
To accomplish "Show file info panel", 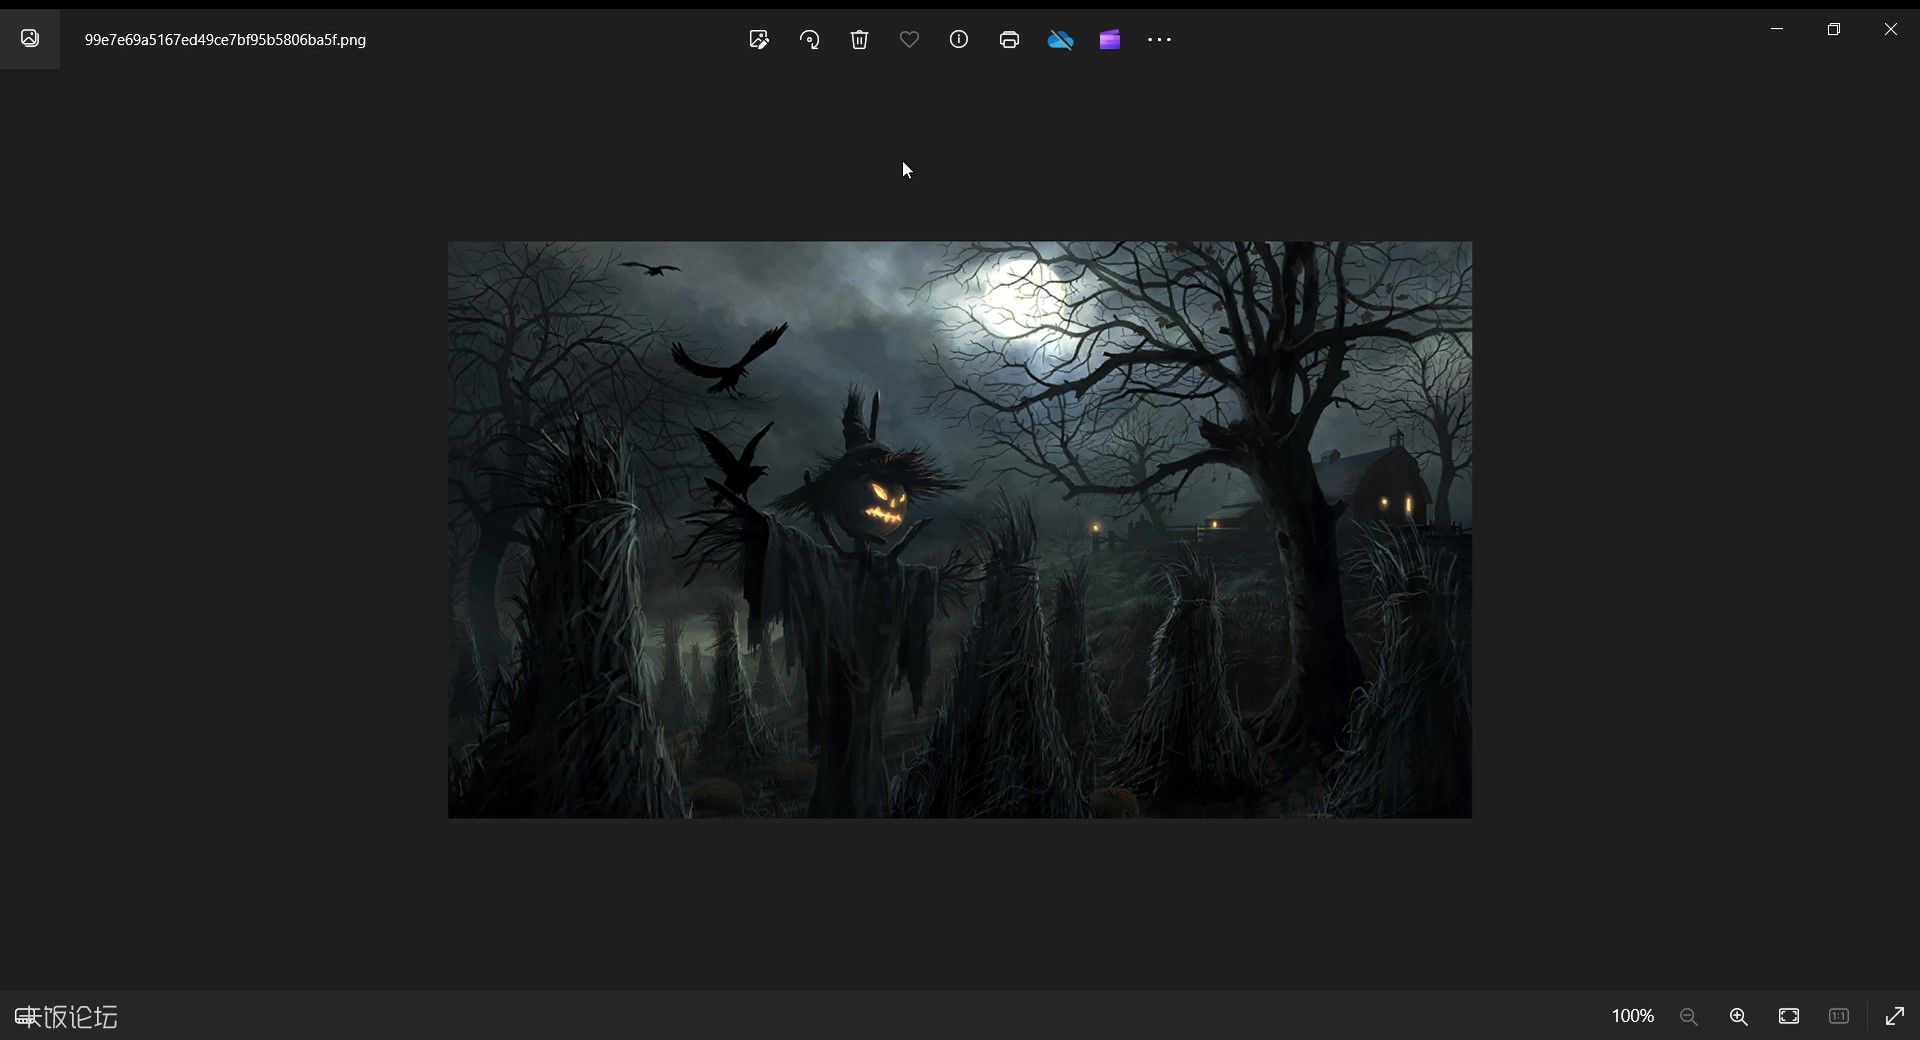I will tap(959, 40).
